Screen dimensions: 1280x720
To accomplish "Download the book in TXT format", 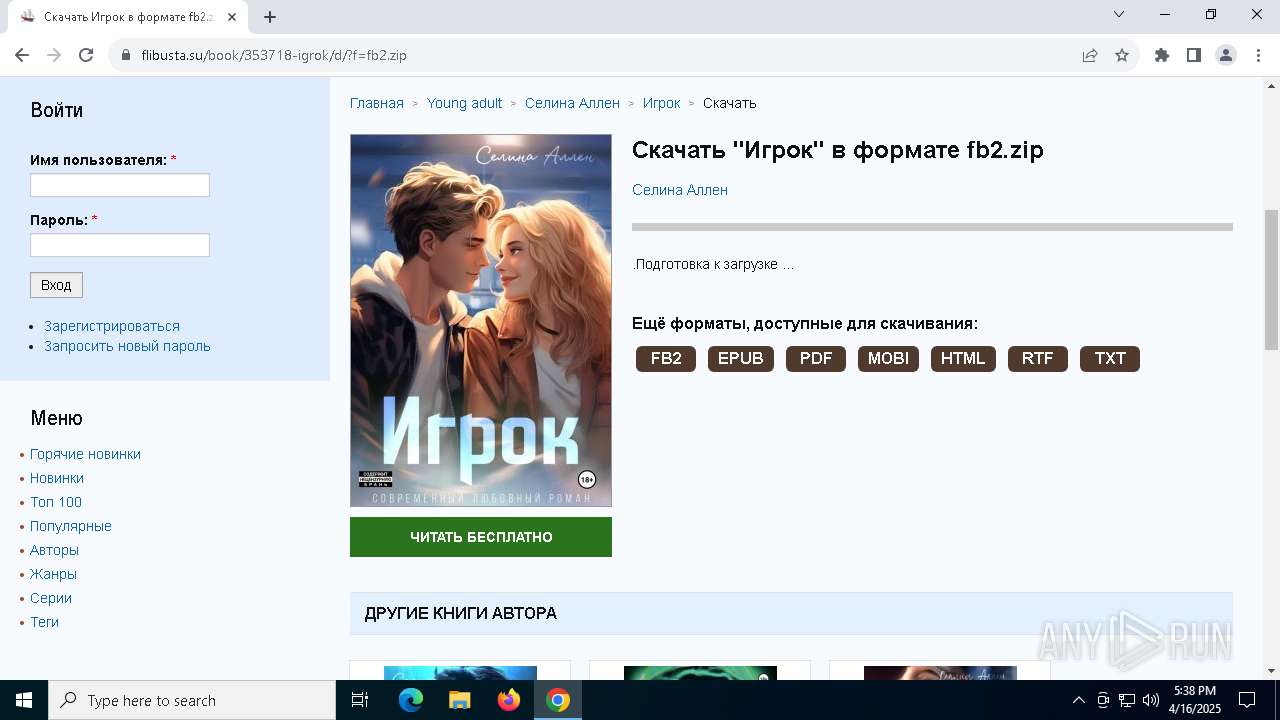I will tap(1110, 359).
